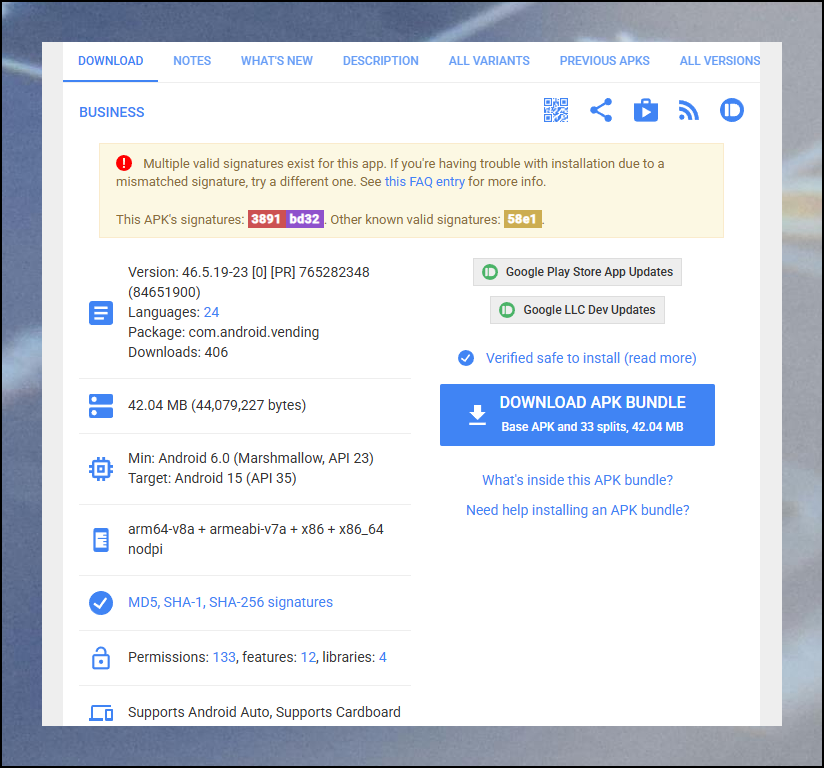
Task: Click the 42.04 MB (44,079,227 bytes) text
Action: pos(217,405)
